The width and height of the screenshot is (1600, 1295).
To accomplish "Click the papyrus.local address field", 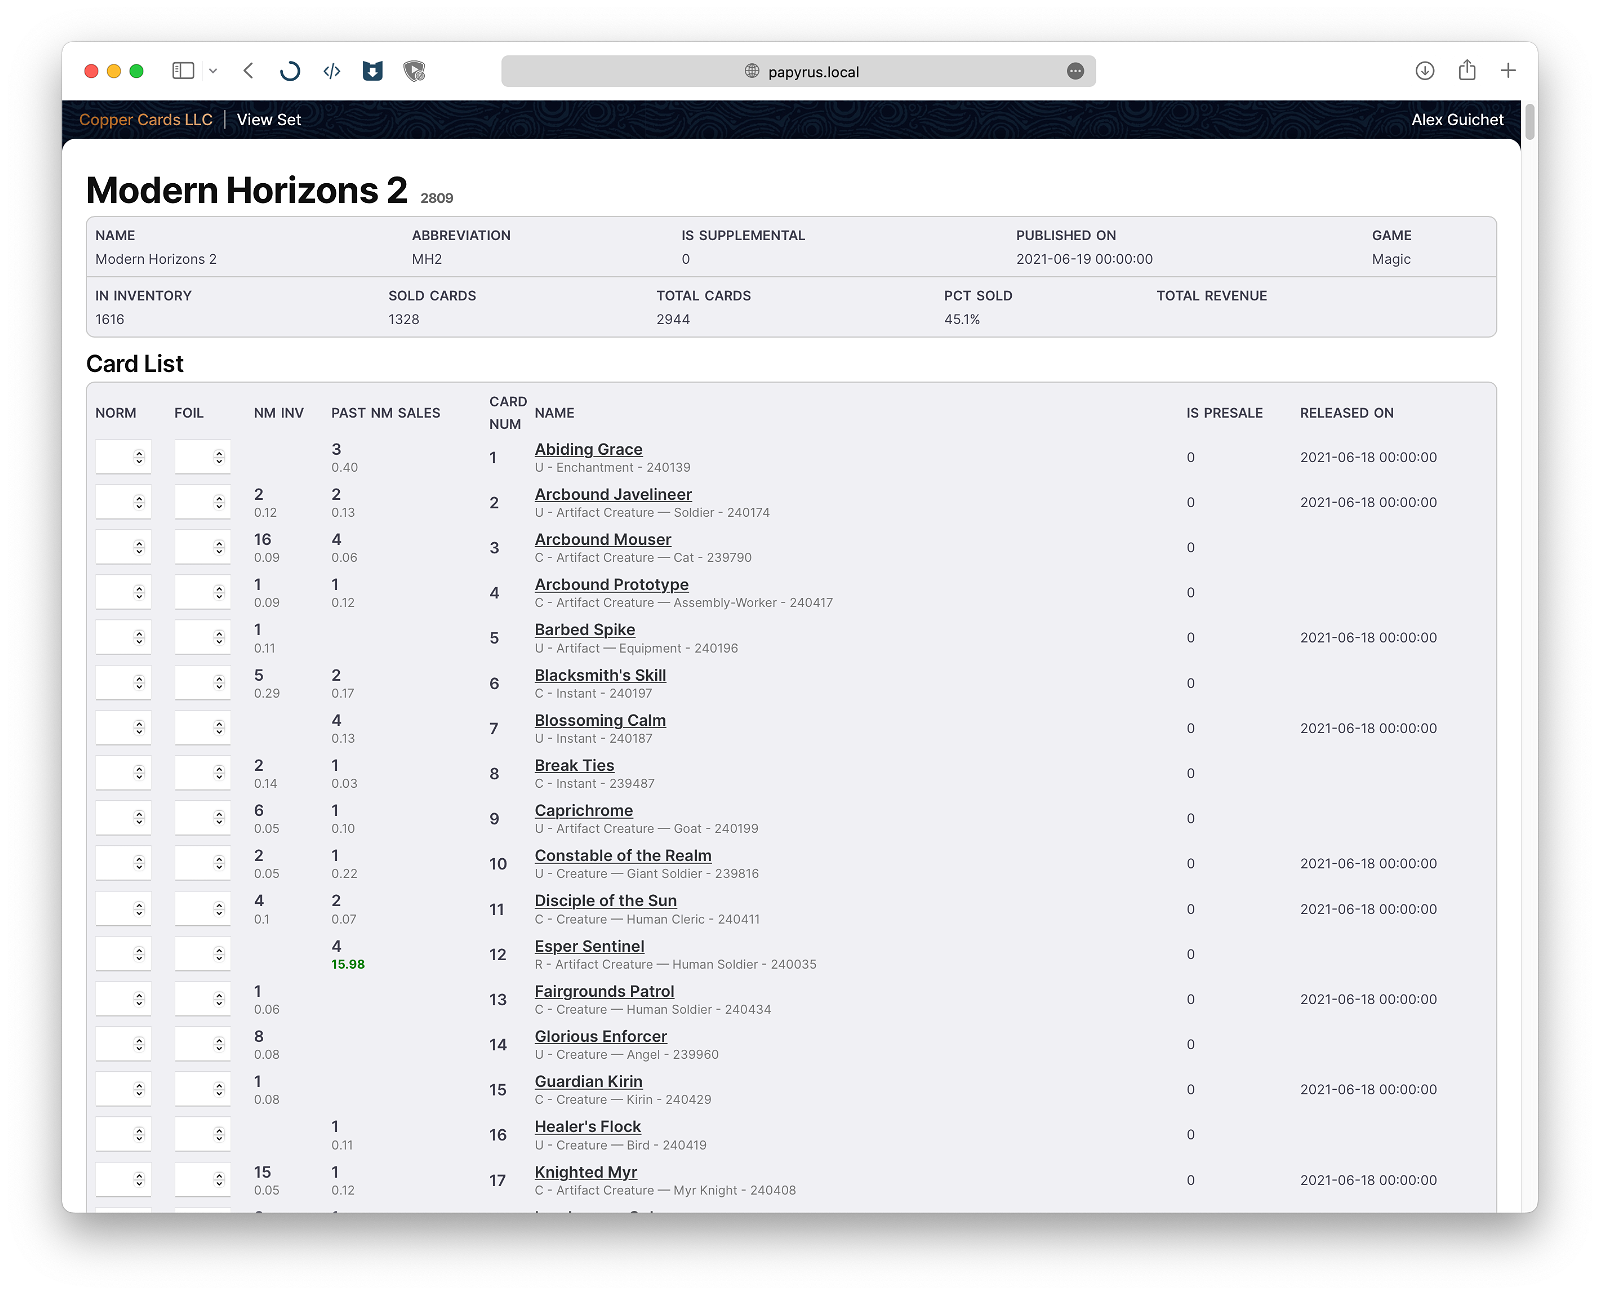I will (x=798, y=71).
